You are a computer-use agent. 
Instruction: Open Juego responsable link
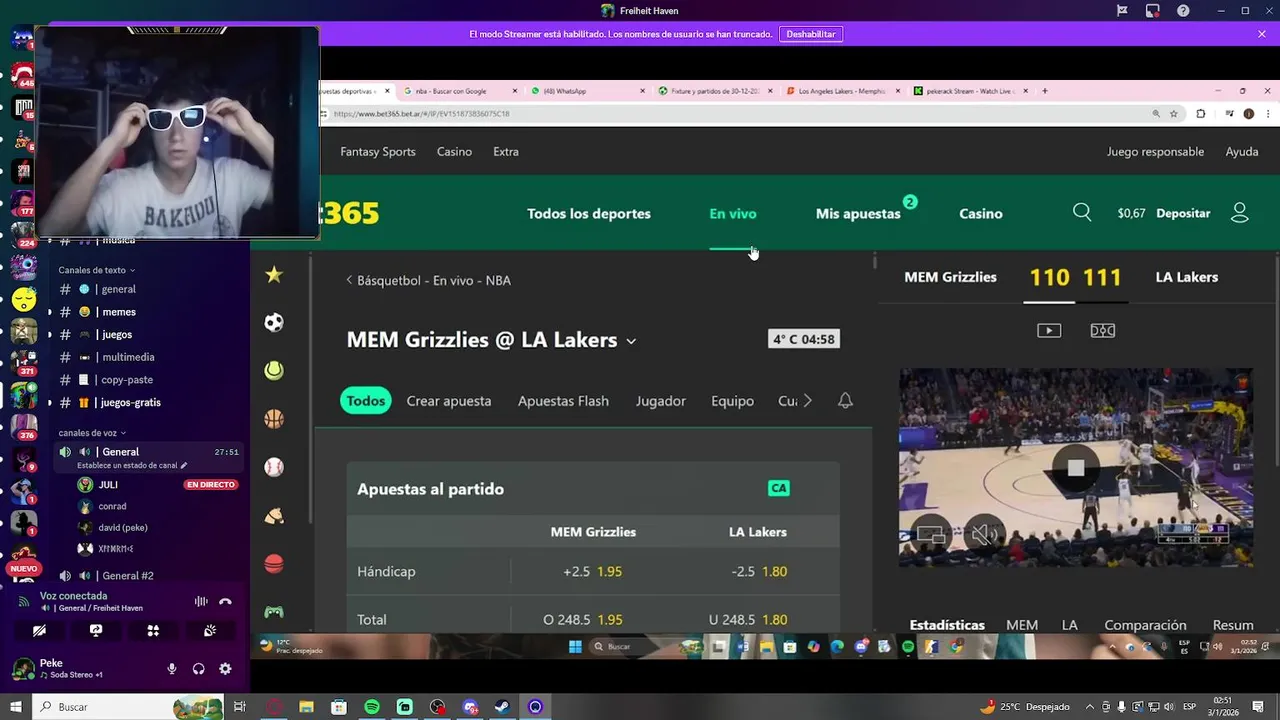pyautogui.click(x=1155, y=152)
